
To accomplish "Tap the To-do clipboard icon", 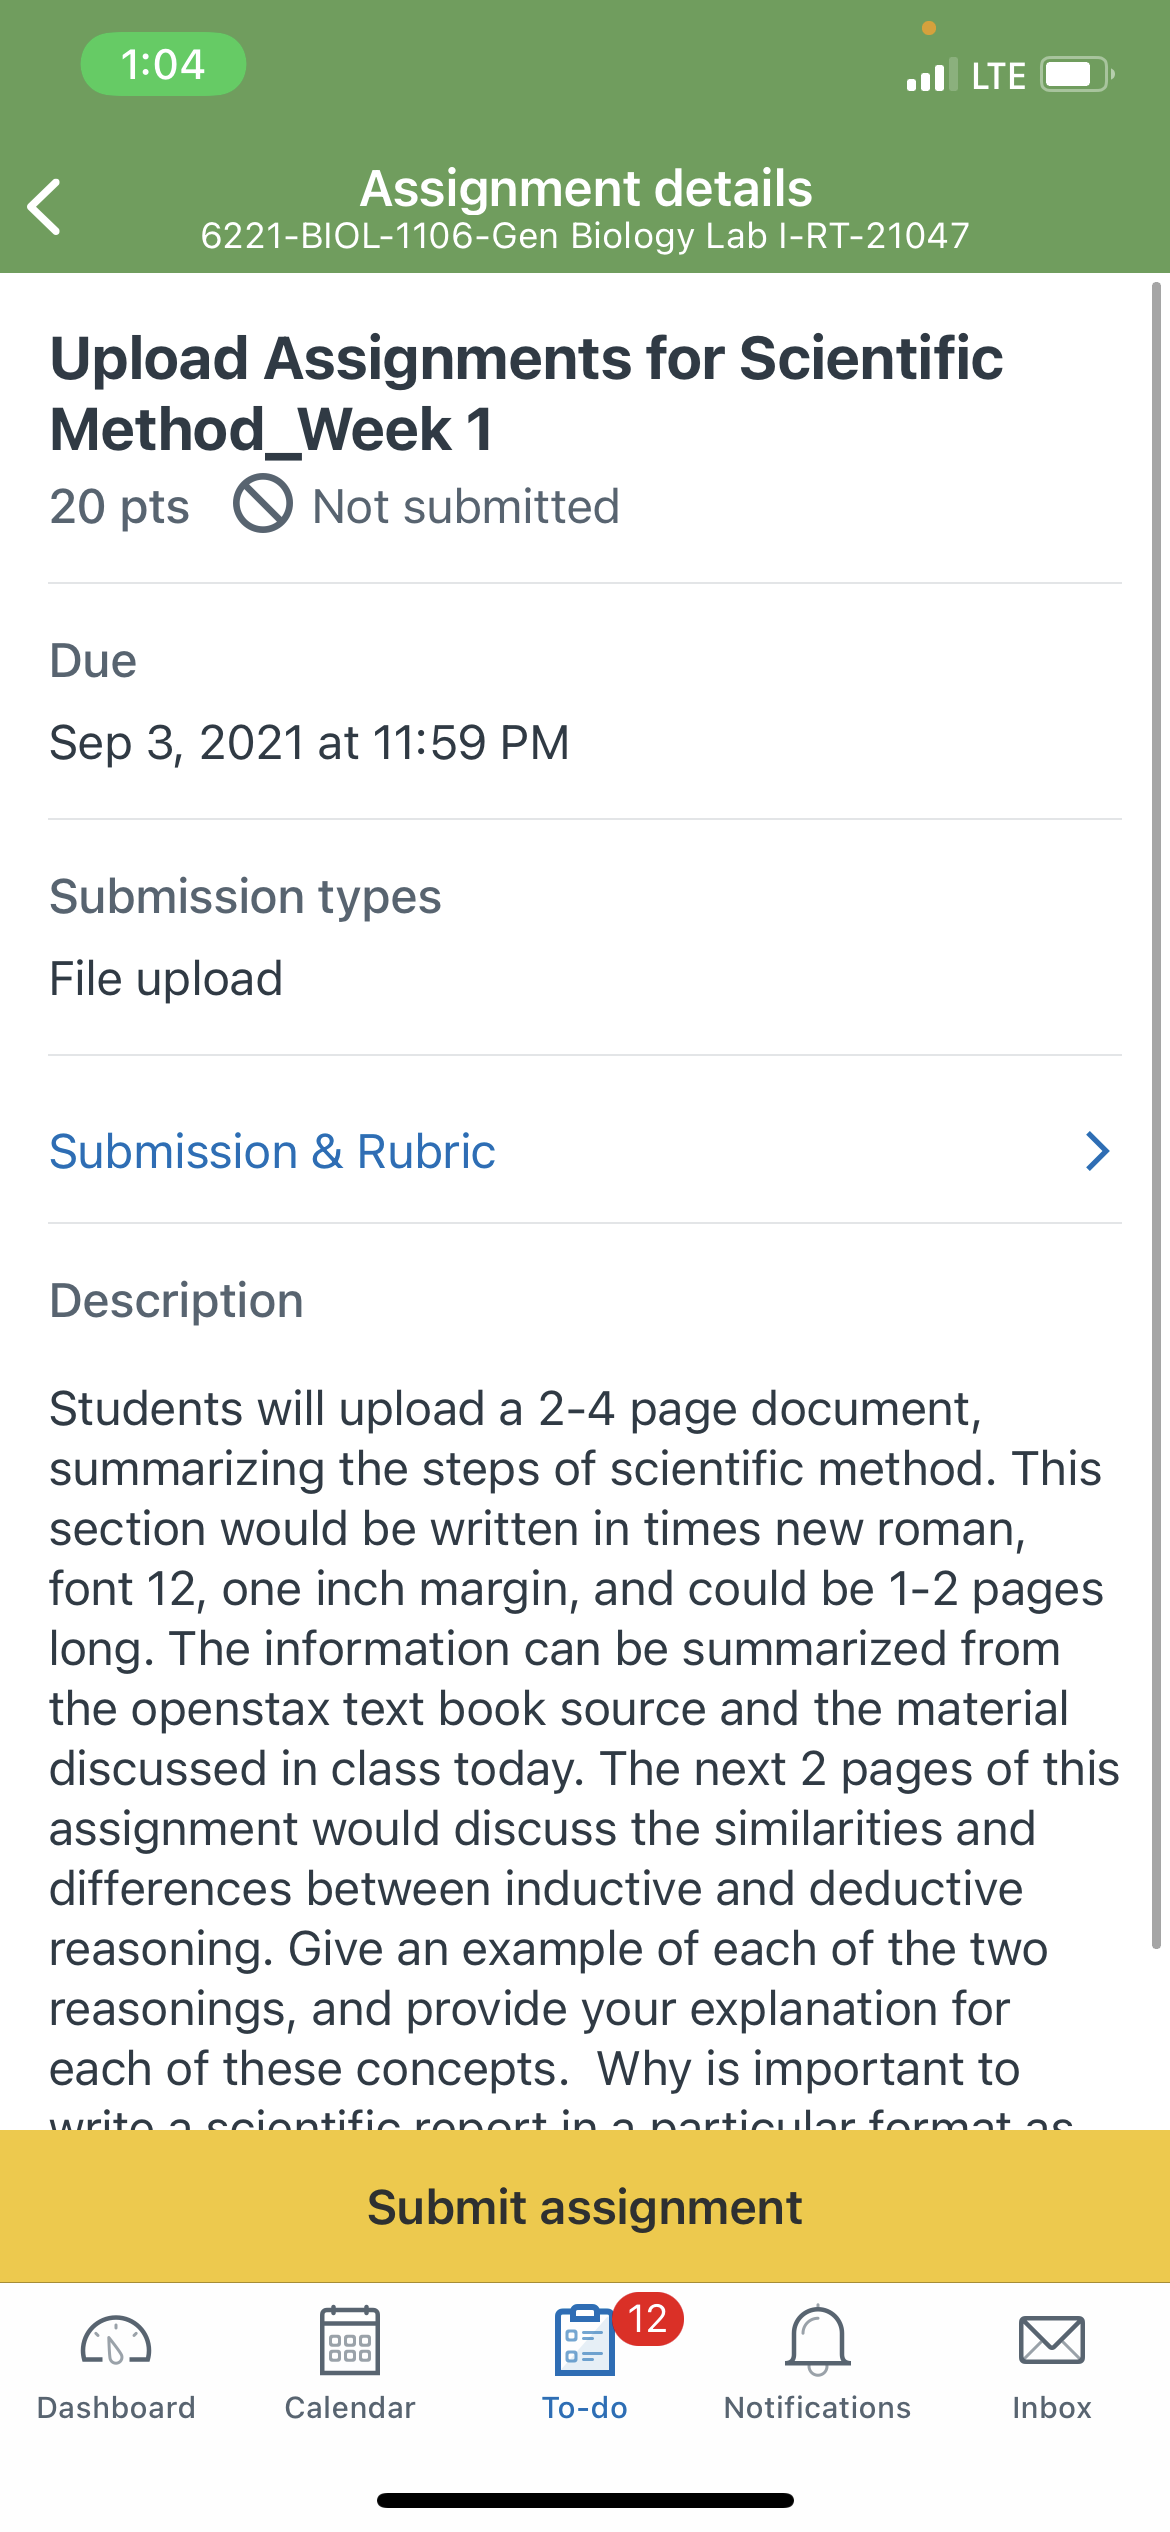I will (x=584, y=2340).
